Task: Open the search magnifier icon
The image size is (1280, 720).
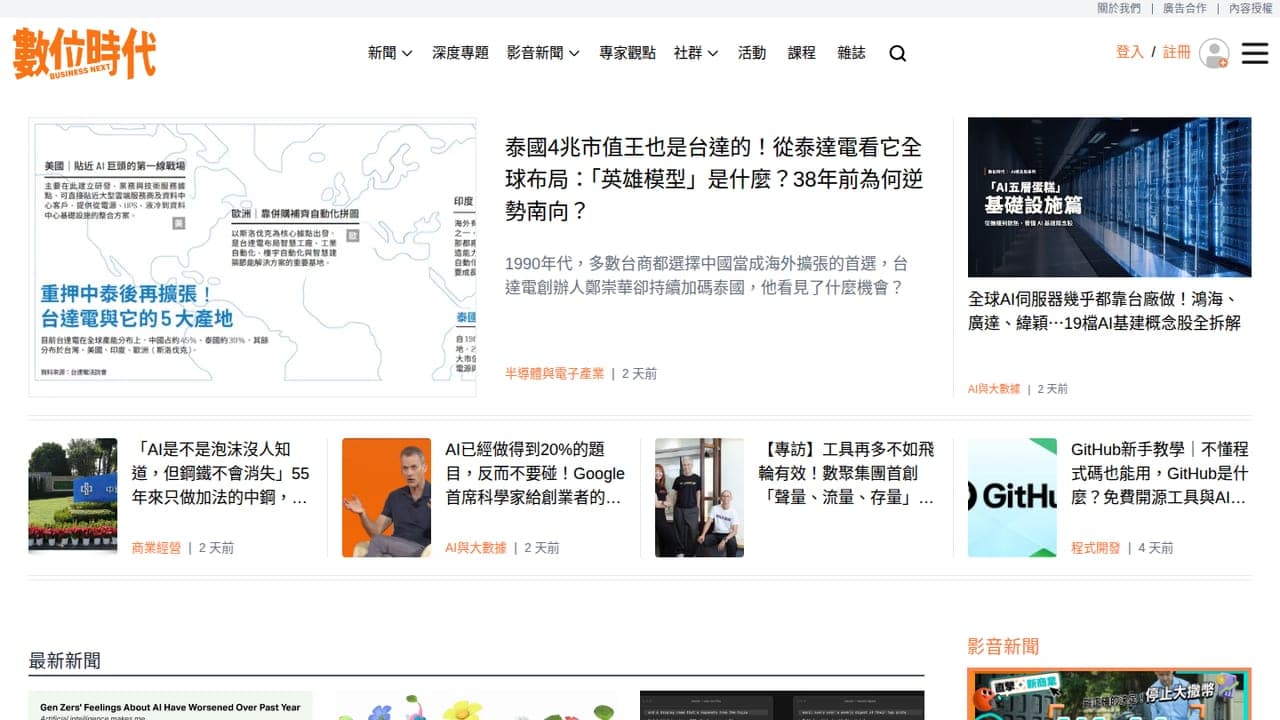Action: [x=897, y=53]
